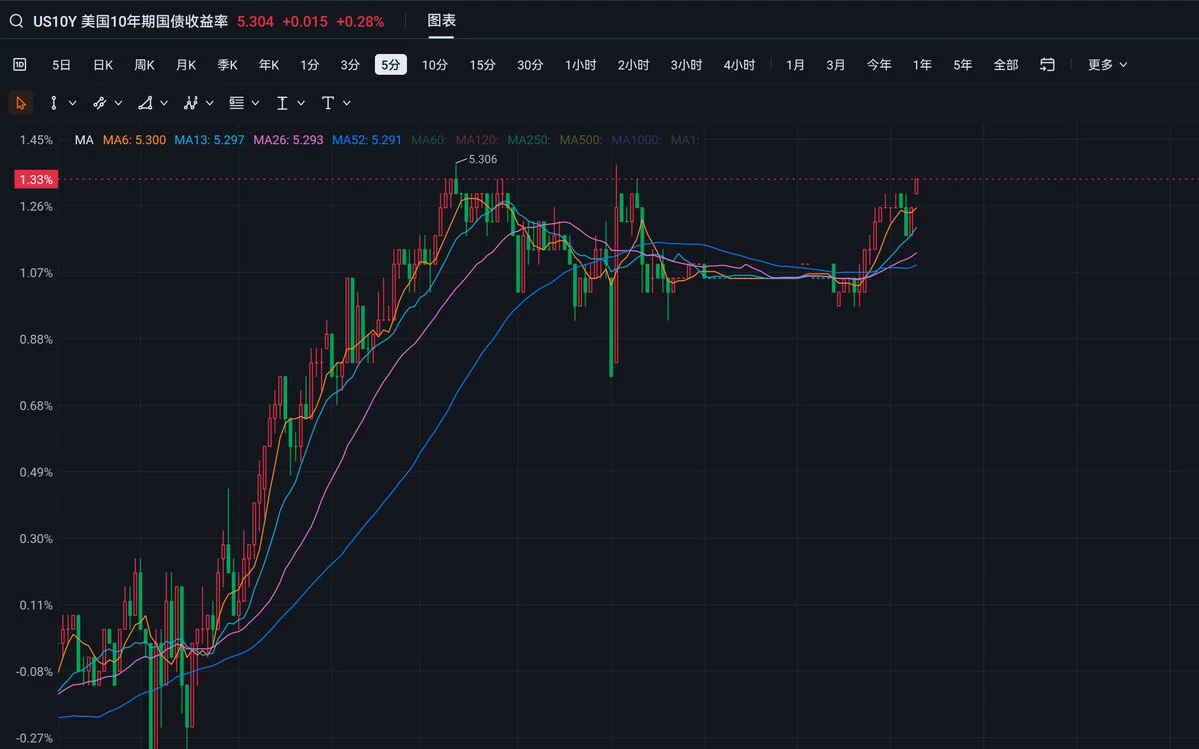Select the vertical line drawing tool
Viewport: 1199px width, 749px height.
pyautogui.click(x=54, y=103)
